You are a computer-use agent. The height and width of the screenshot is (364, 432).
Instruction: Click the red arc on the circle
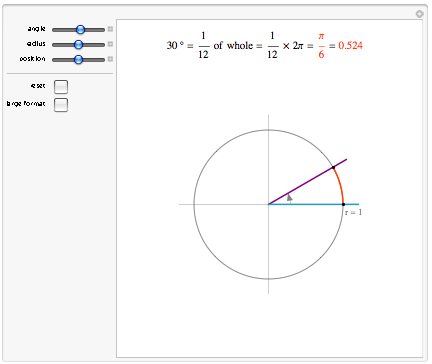coord(340,185)
